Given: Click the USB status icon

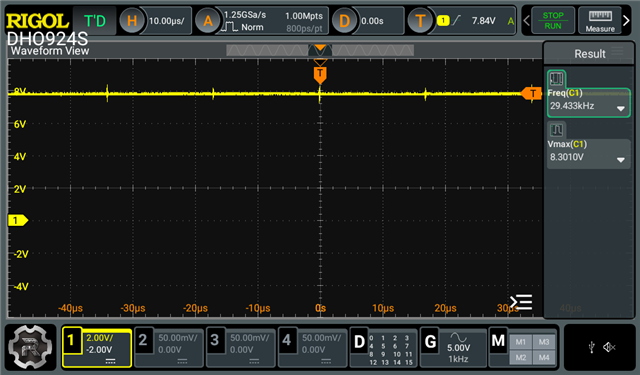Looking at the screenshot, I should (x=591, y=347).
